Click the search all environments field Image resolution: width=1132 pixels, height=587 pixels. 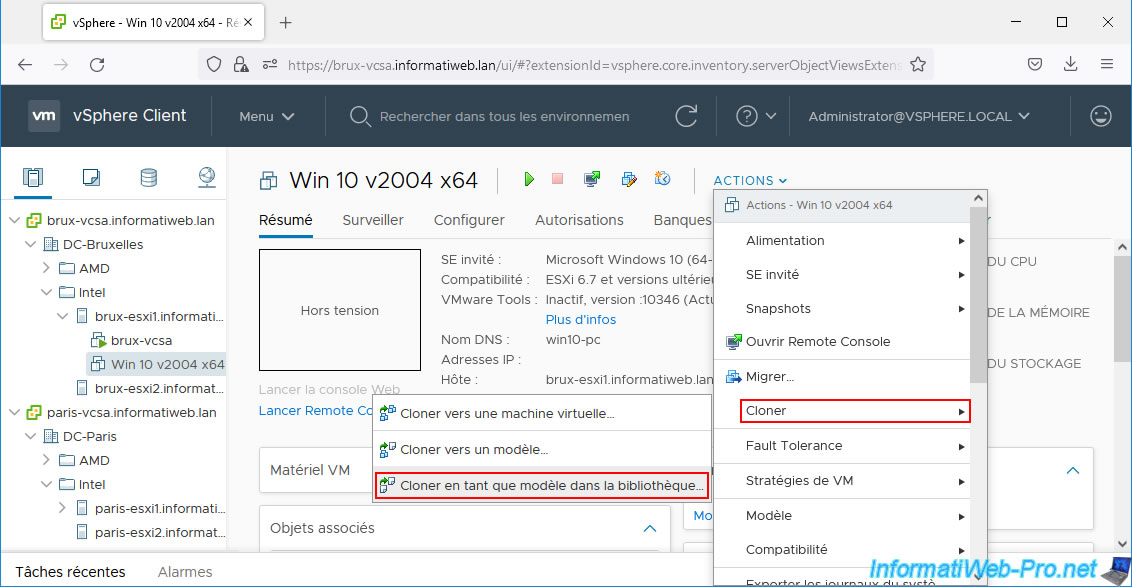coord(504,116)
